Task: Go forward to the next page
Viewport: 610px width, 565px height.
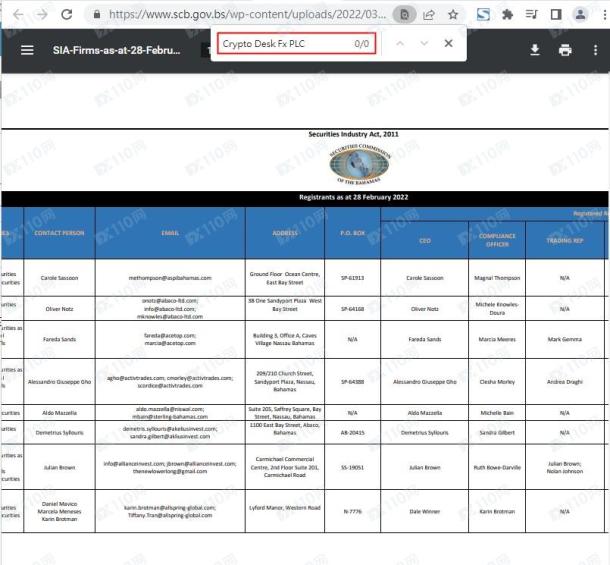Action: coord(42,15)
